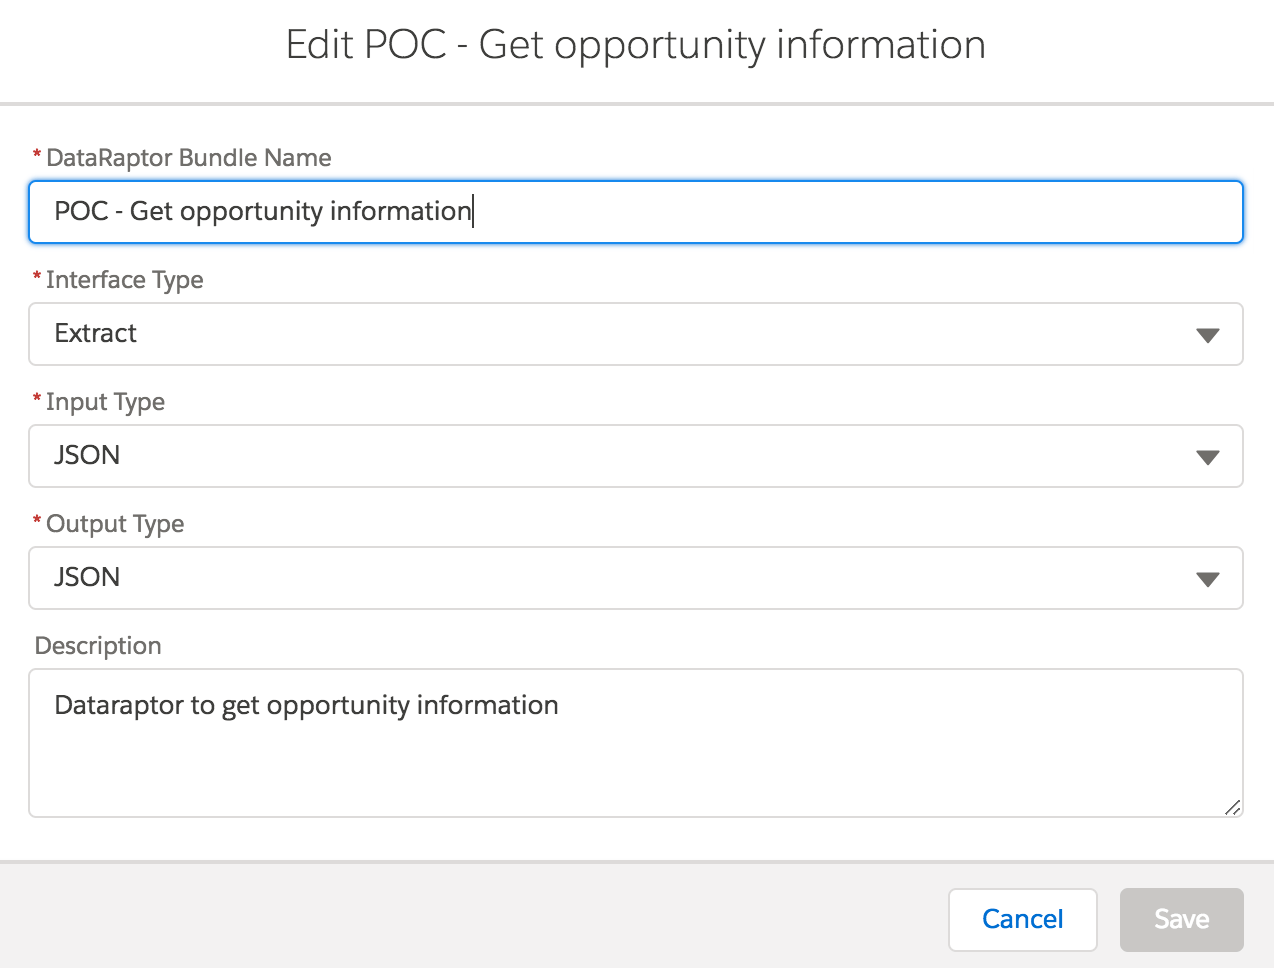Click the Description field label
The height and width of the screenshot is (968, 1274).
[98, 646]
